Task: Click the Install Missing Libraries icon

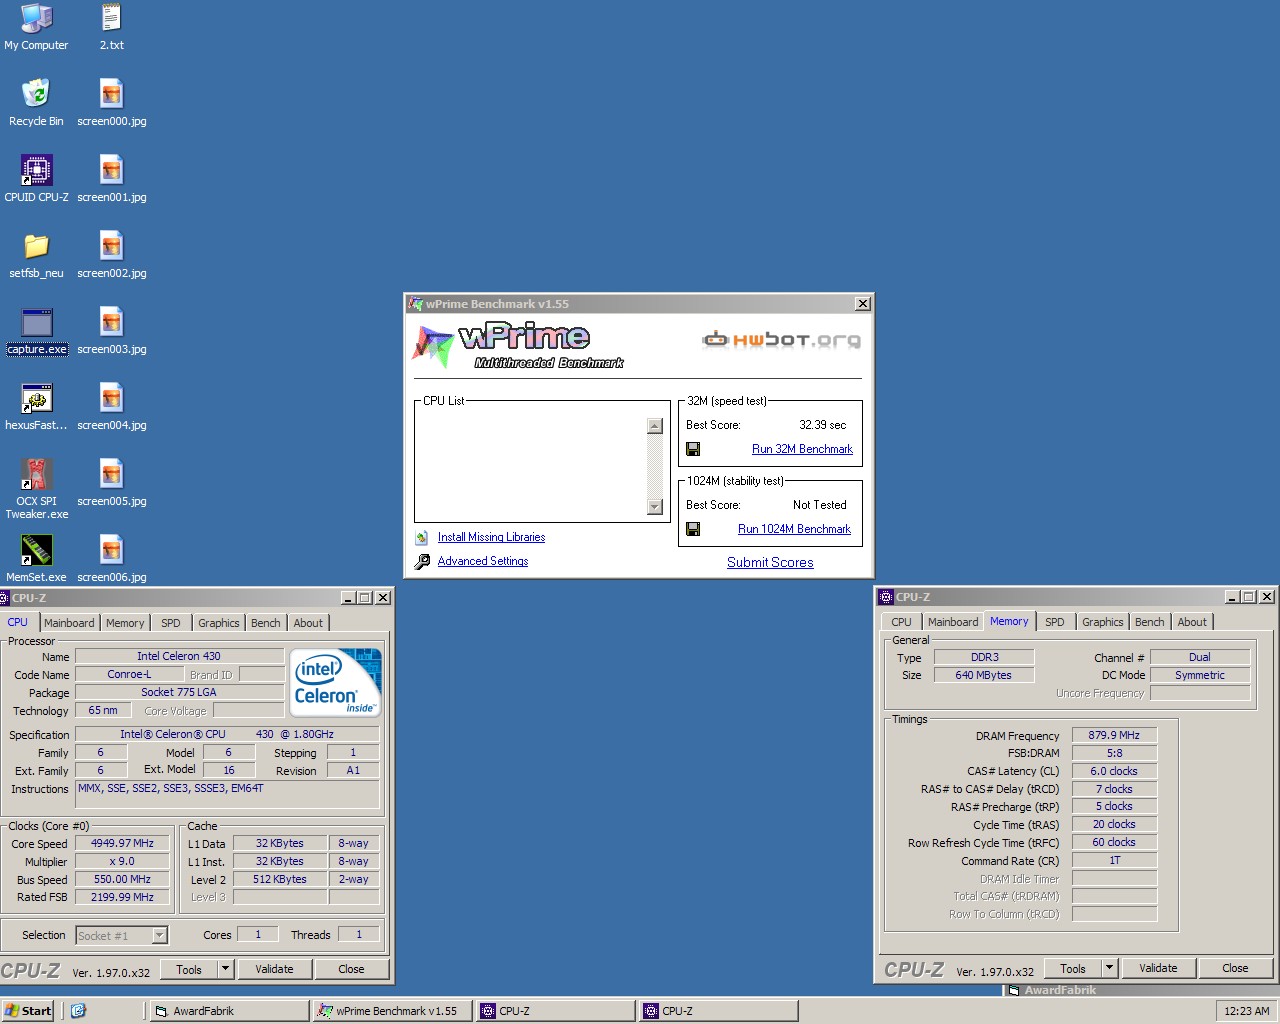Action: tap(422, 537)
